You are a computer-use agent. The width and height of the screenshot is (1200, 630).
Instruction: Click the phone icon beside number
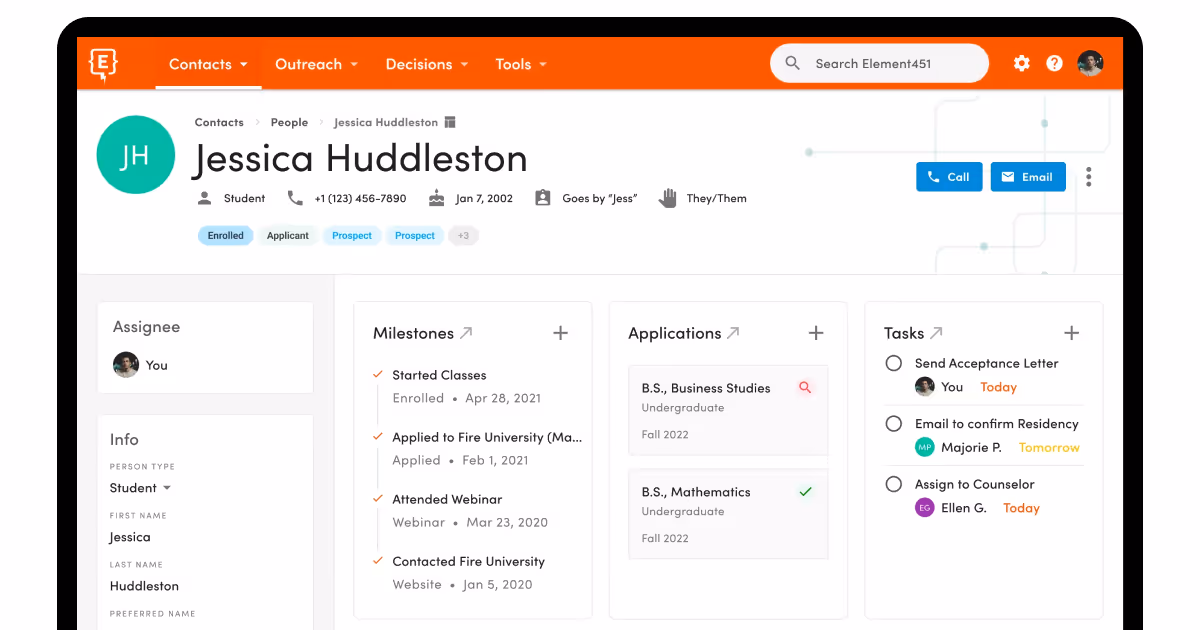[x=295, y=198]
